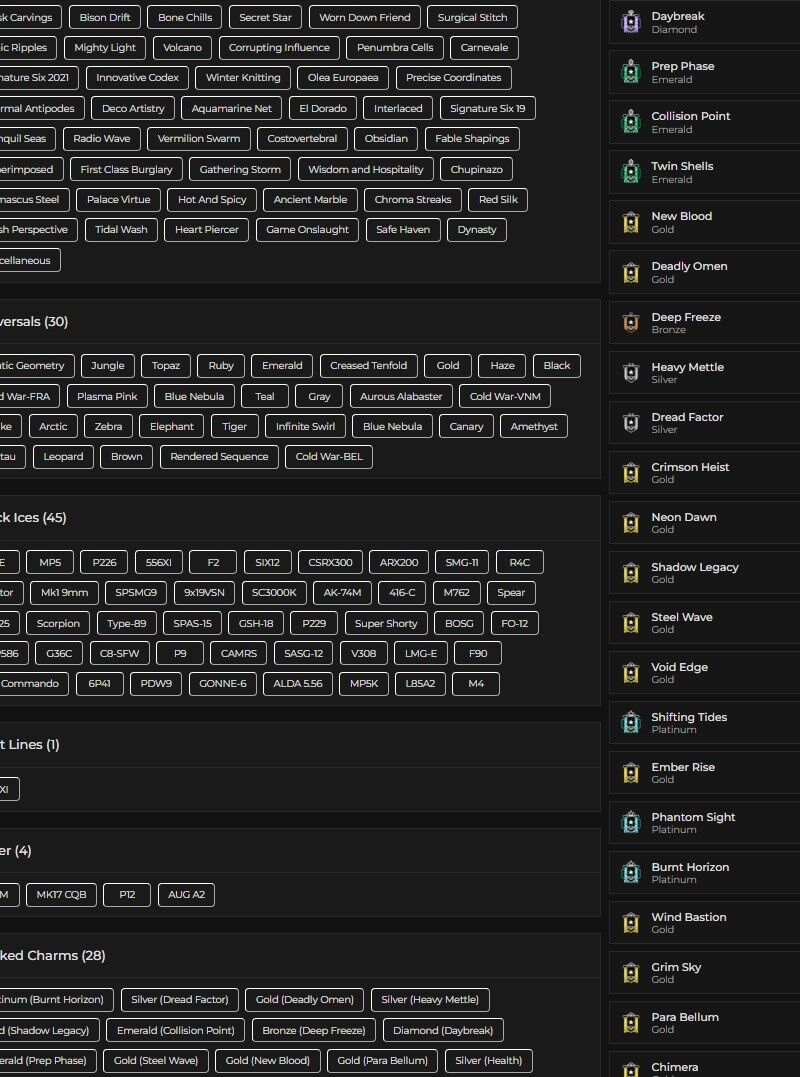This screenshot has width=800, height=1077.
Task: Pick the Super Shorty Black Ice tag
Action: point(386,623)
